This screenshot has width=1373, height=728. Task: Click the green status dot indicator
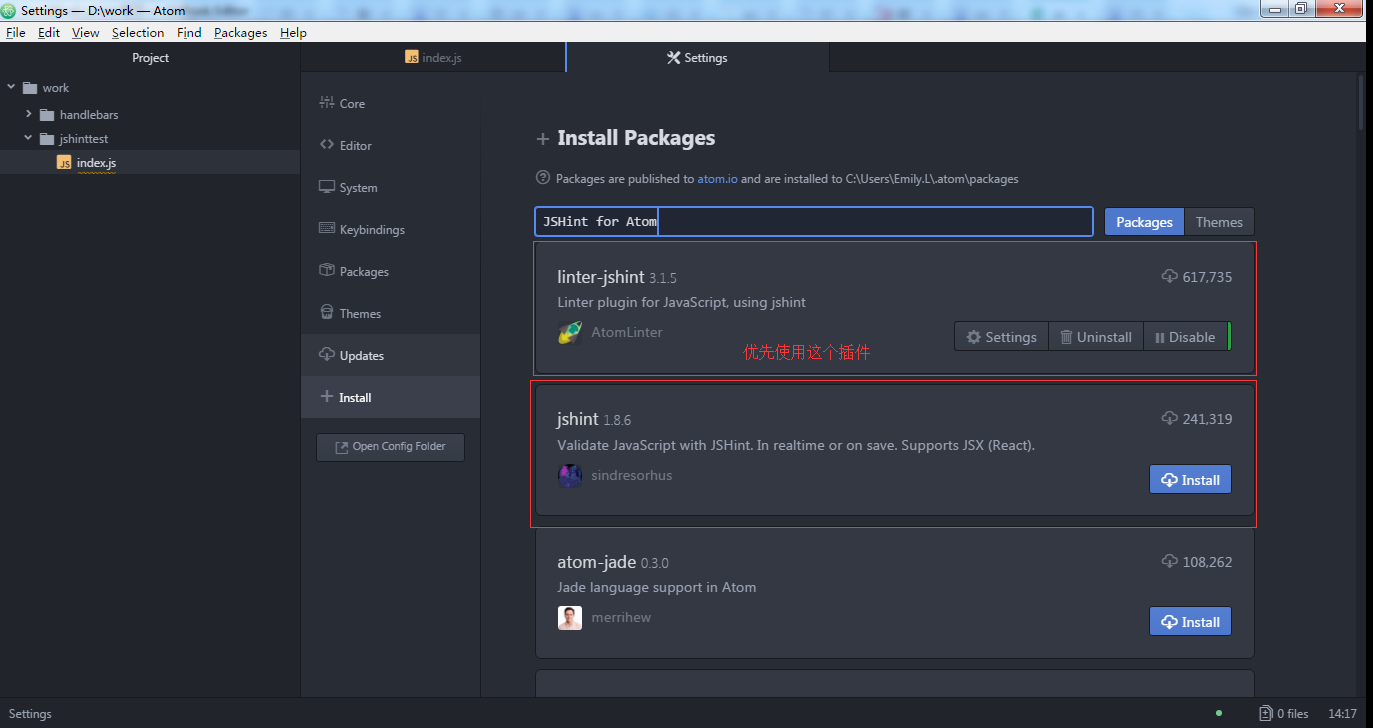click(1218, 713)
